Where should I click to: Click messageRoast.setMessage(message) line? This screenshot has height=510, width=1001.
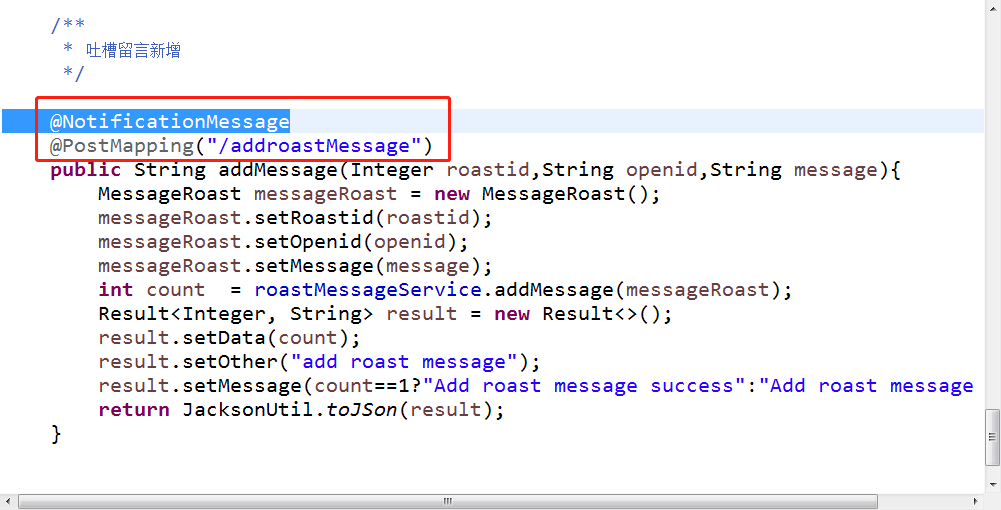pos(296,266)
